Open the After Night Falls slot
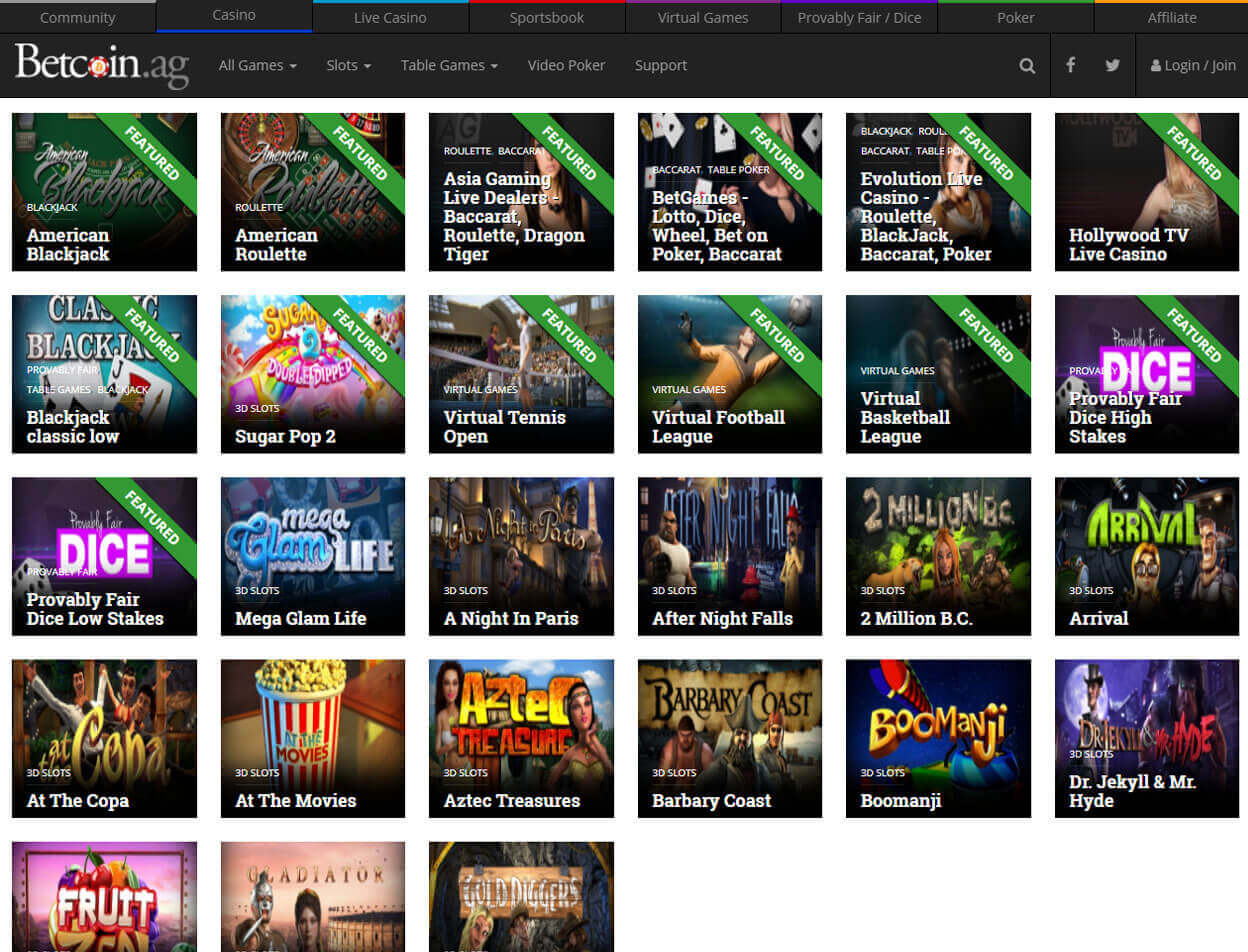The image size is (1248, 952). (730, 556)
